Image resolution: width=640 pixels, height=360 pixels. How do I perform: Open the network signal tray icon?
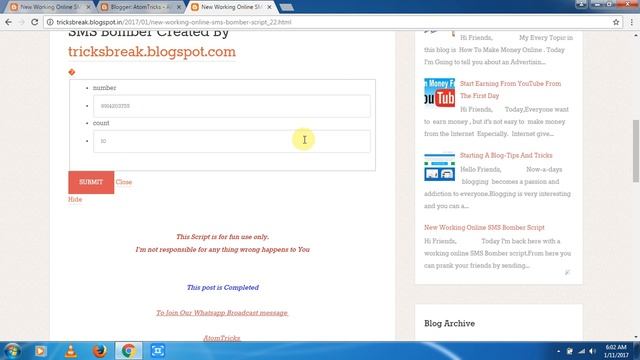[581, 351]
